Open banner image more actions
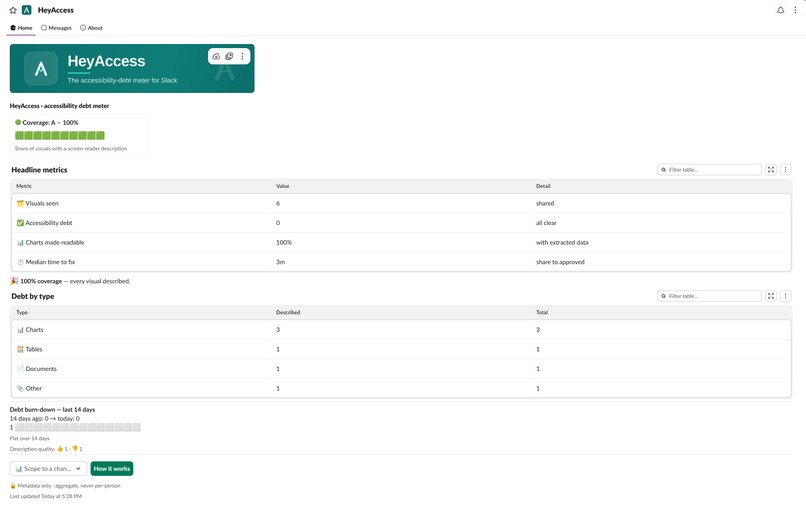 (242, 56)
